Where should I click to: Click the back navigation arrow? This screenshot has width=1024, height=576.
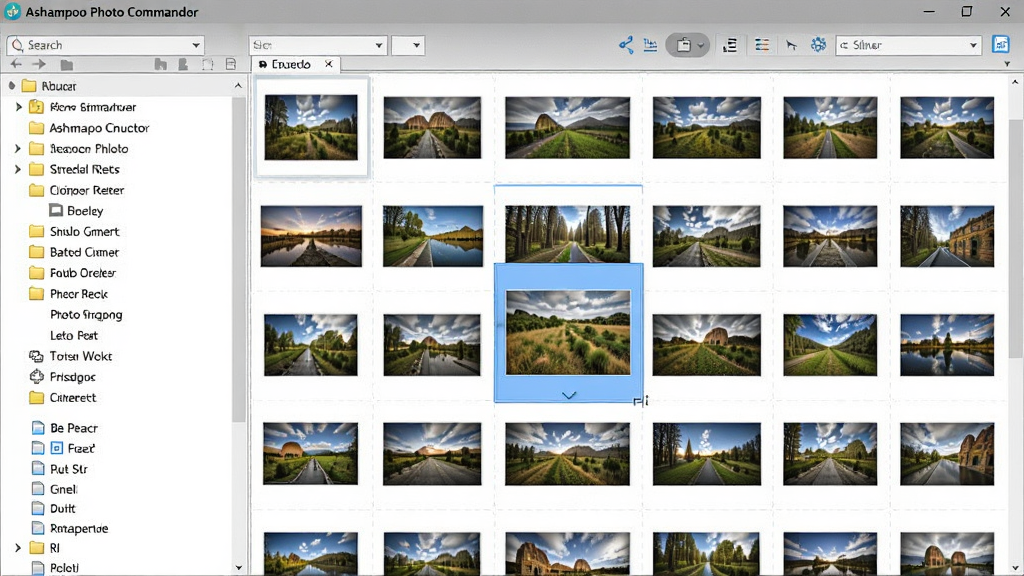[x=16, y=64]
